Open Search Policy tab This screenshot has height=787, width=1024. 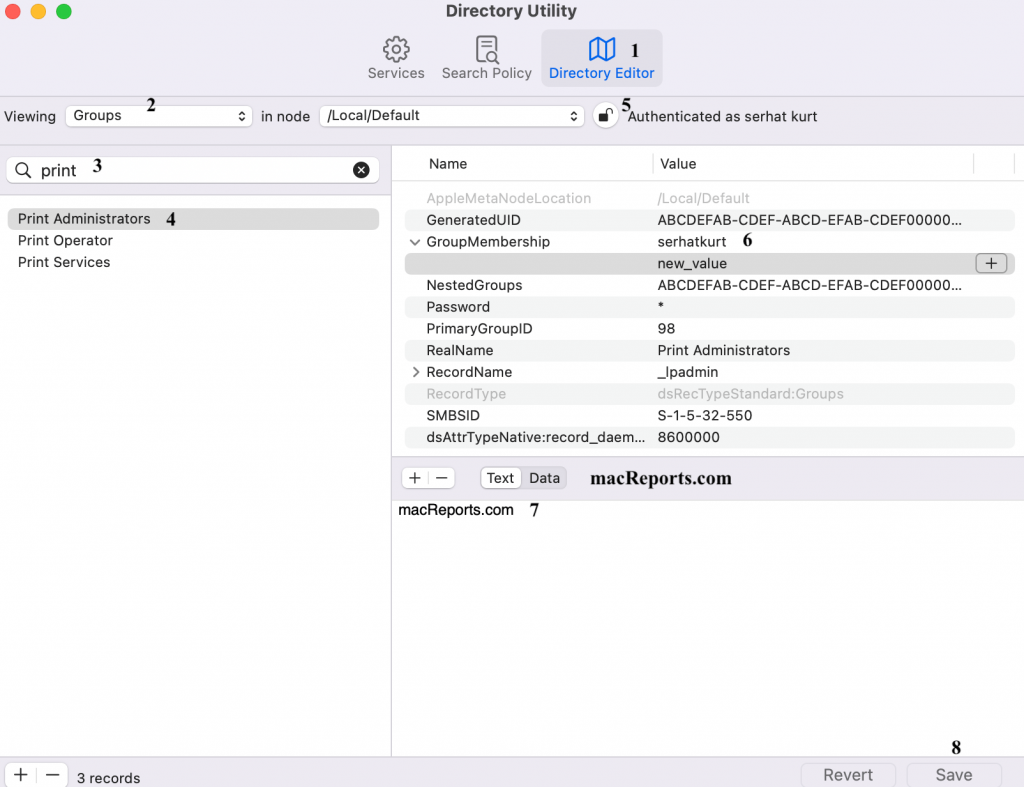coord(487,58)
